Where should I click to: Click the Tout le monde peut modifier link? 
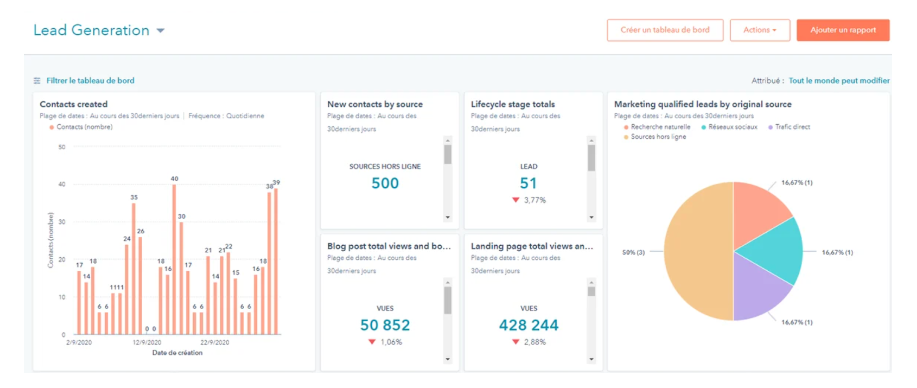click(839, 81)
